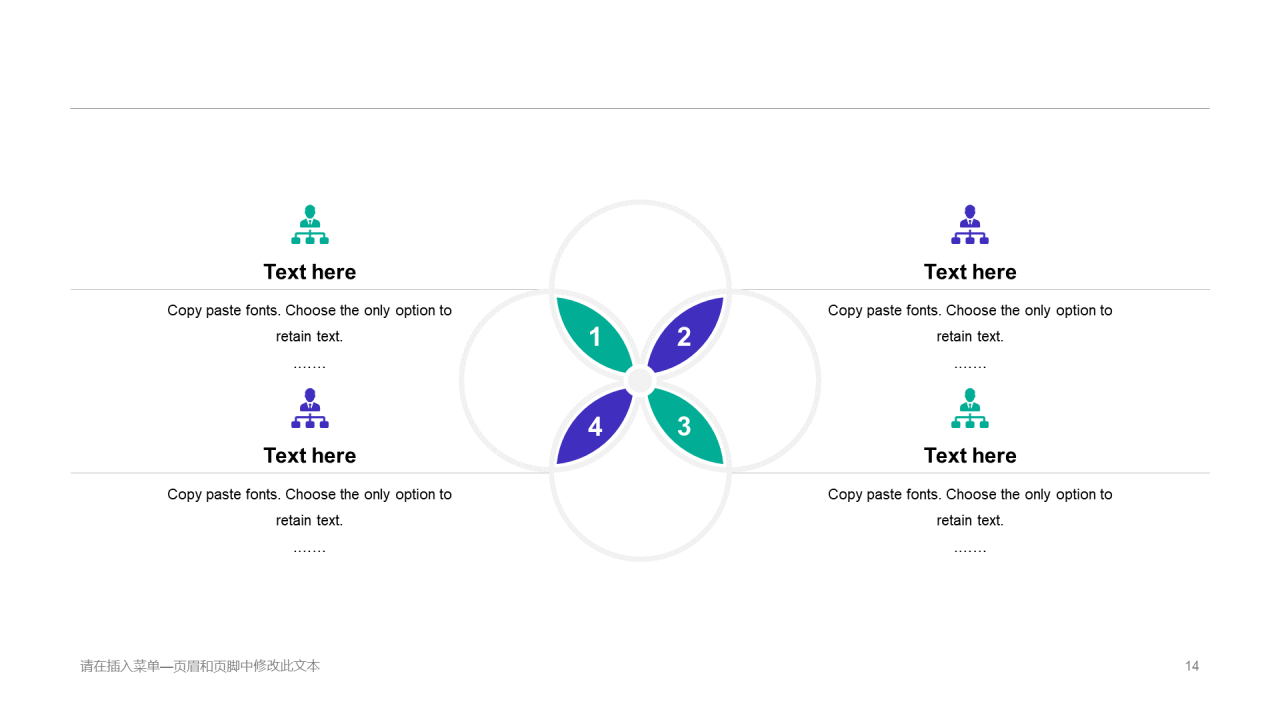Select the green org-chart icon at bottom right
The width and height of the screenshot is (1280, 720).
(x=970, y=408)
